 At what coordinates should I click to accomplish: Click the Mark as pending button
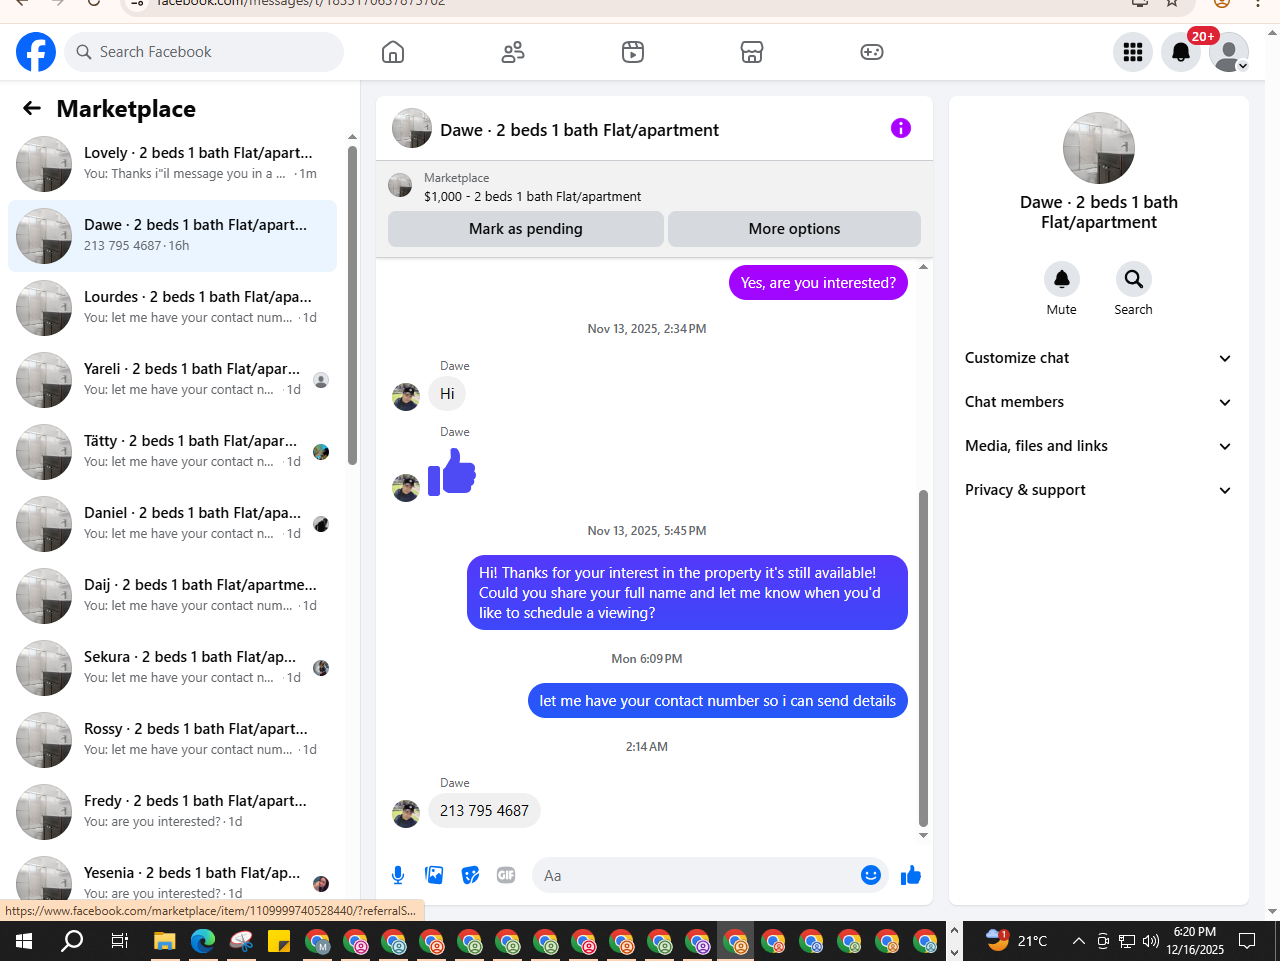click(x=526, y=229)
